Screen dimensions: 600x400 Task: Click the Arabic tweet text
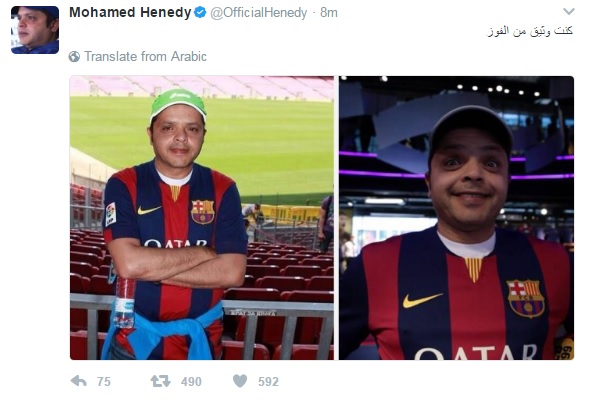pos(530,31)
